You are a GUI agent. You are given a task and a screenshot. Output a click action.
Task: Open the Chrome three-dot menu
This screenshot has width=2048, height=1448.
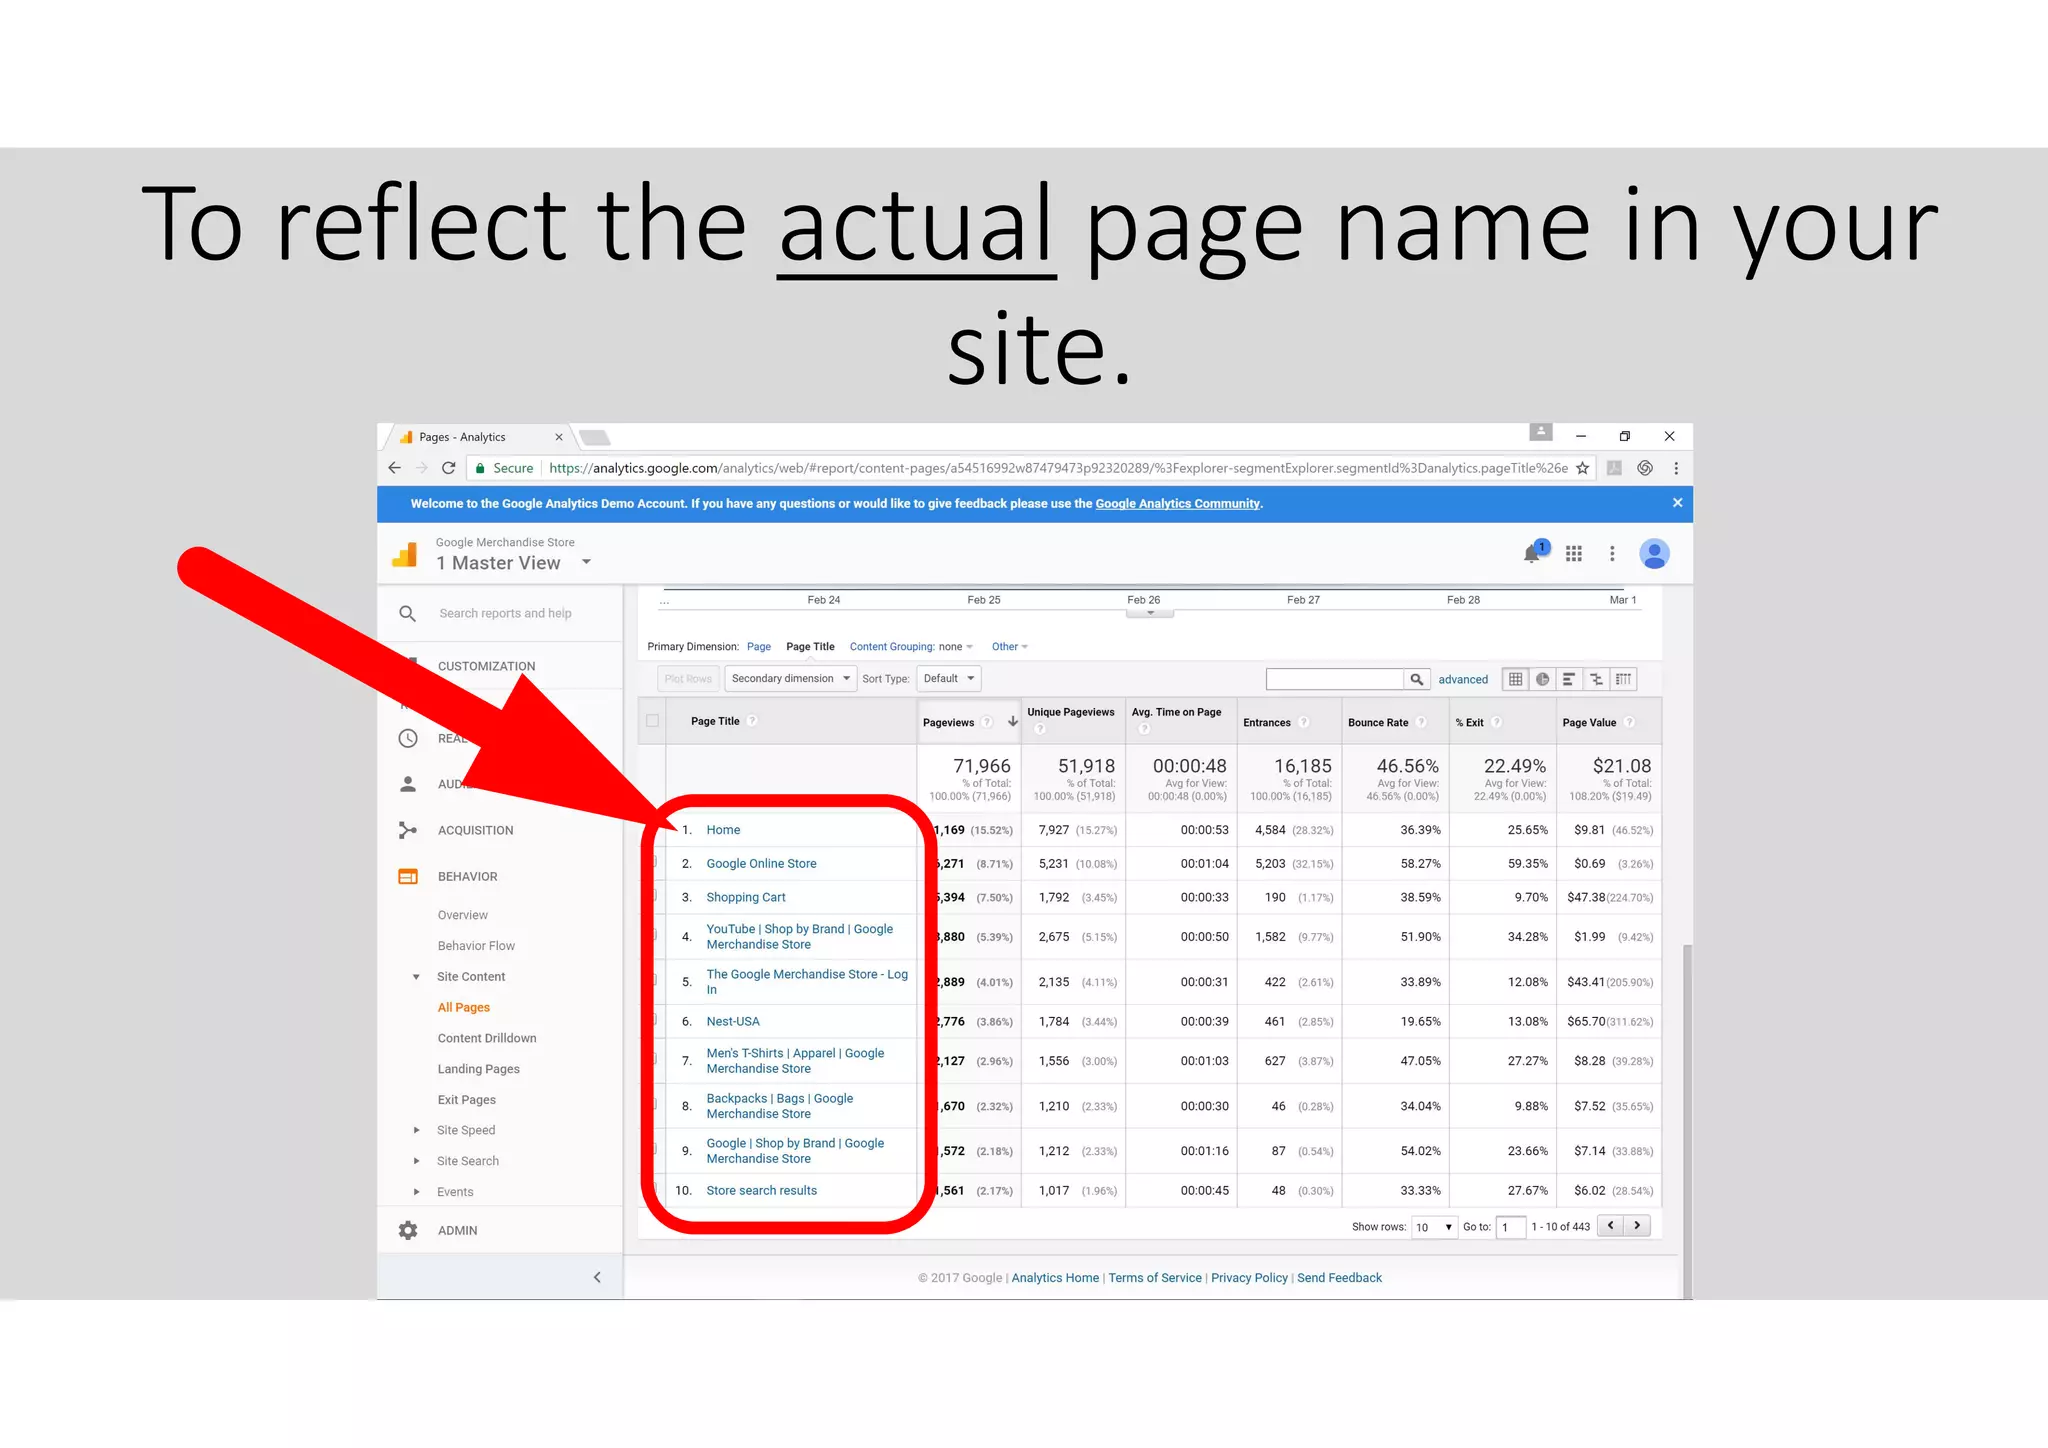(x=1676, y=468)
